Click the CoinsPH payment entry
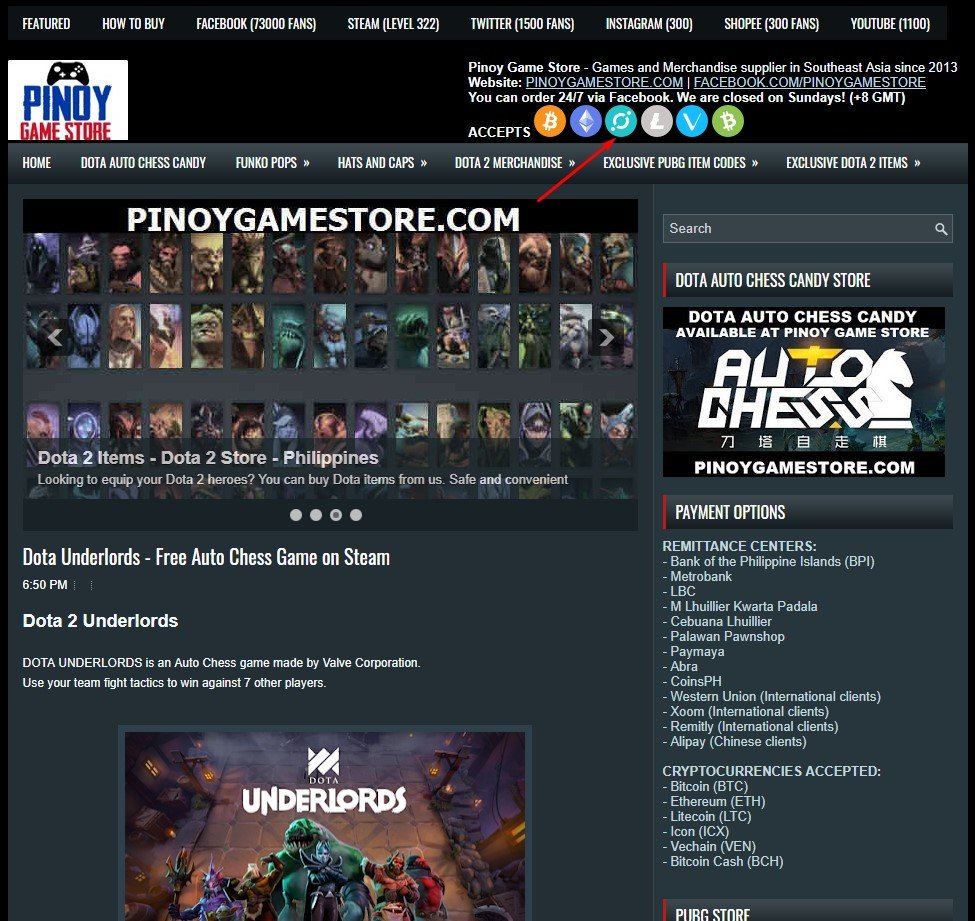 (x=692, y=682)
